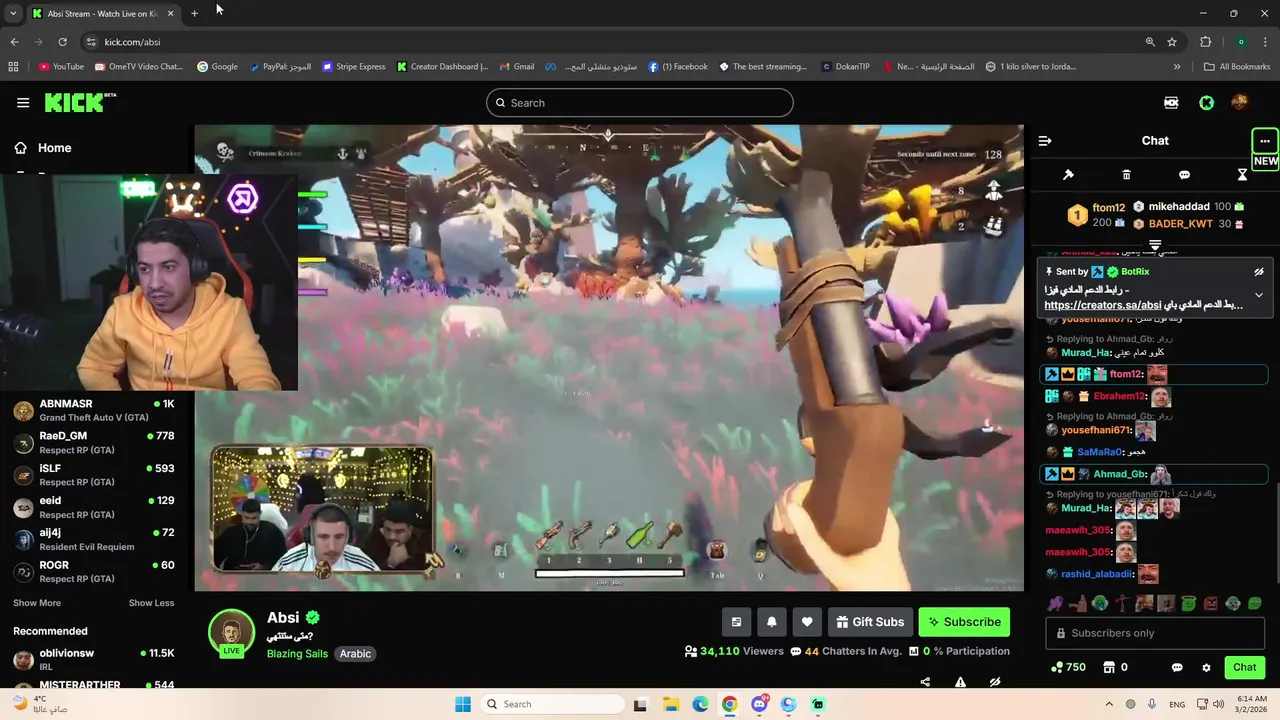Open All Bookmarks folder
This screenshot has width=1280, height=720.
[1237, 67]
